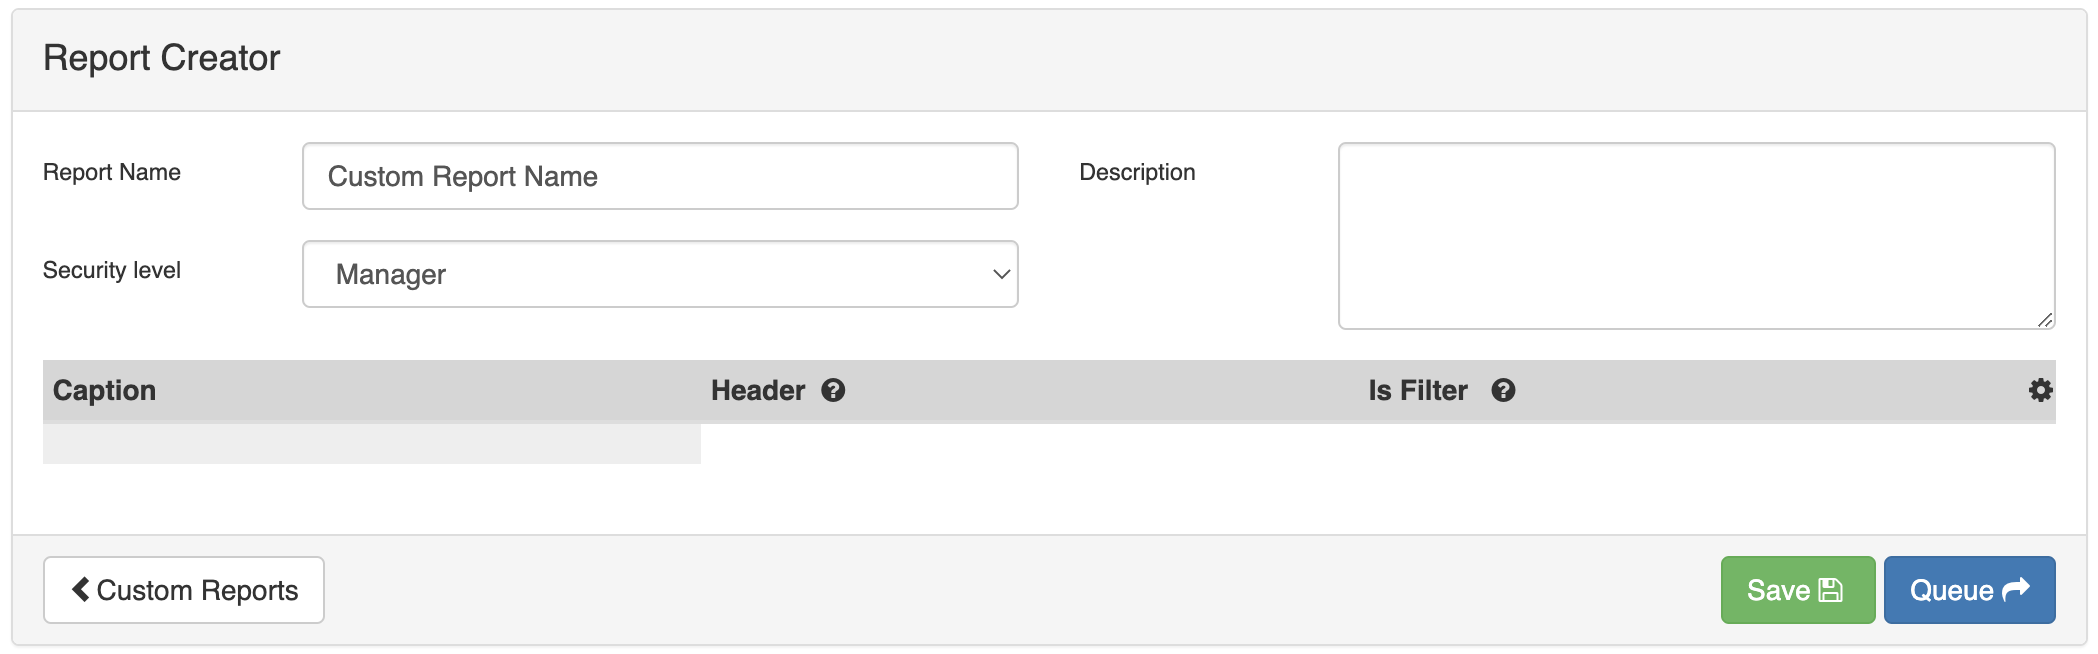Go back to Custom Reports
Screen dimensions: 2098x654
click(184, 590)
